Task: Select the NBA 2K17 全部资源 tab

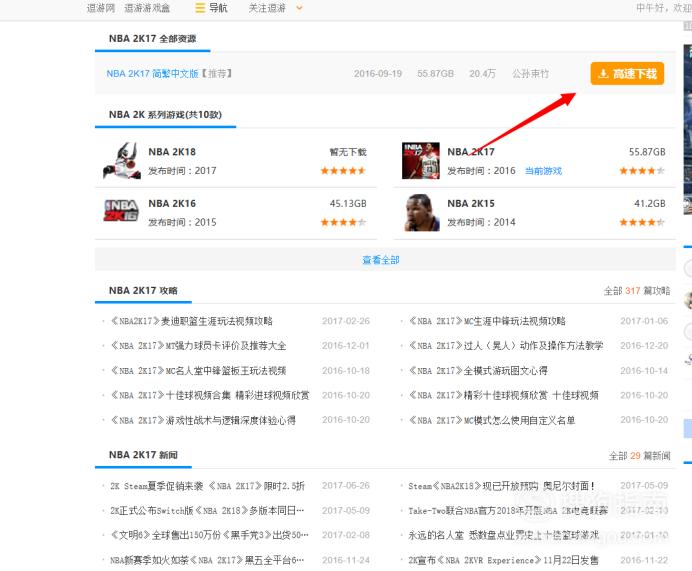Action: [153, 39]
